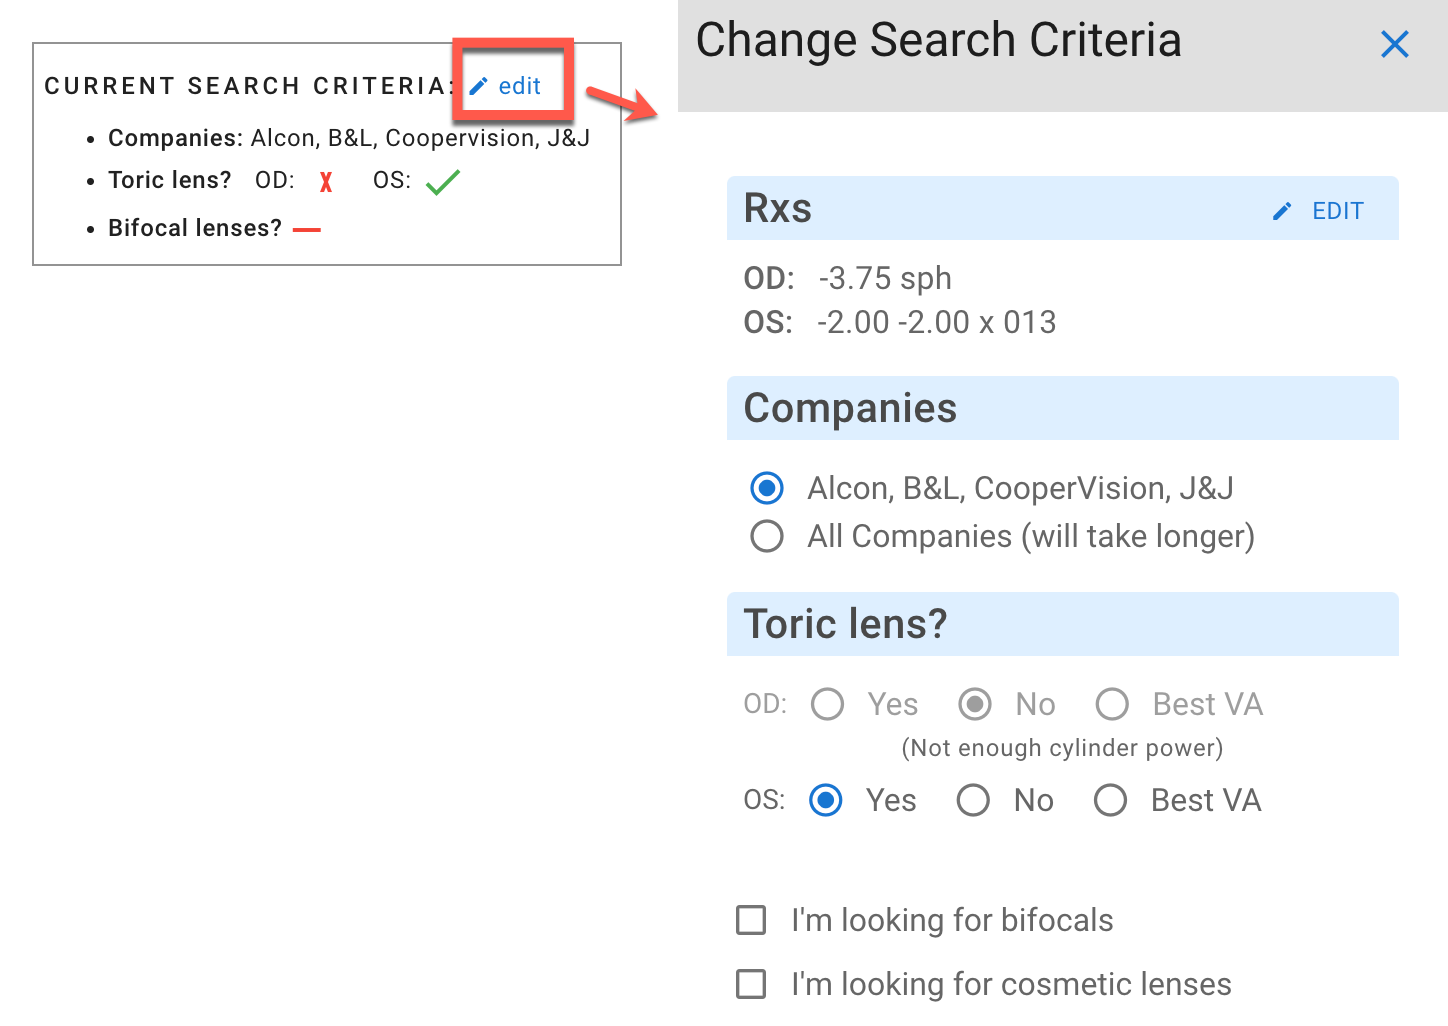Open the edit link for current search criteria

pyautogui.click(x=519, y=86)
